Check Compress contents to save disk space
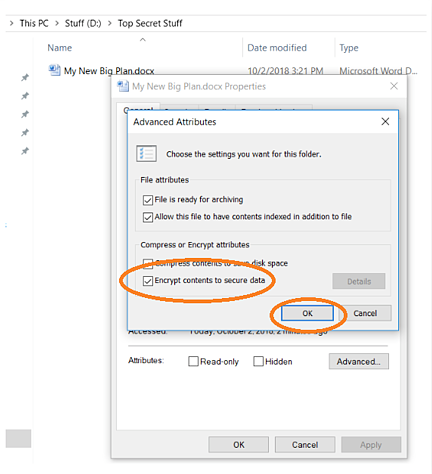Screen dimensions: 432x474 (148, 264)
